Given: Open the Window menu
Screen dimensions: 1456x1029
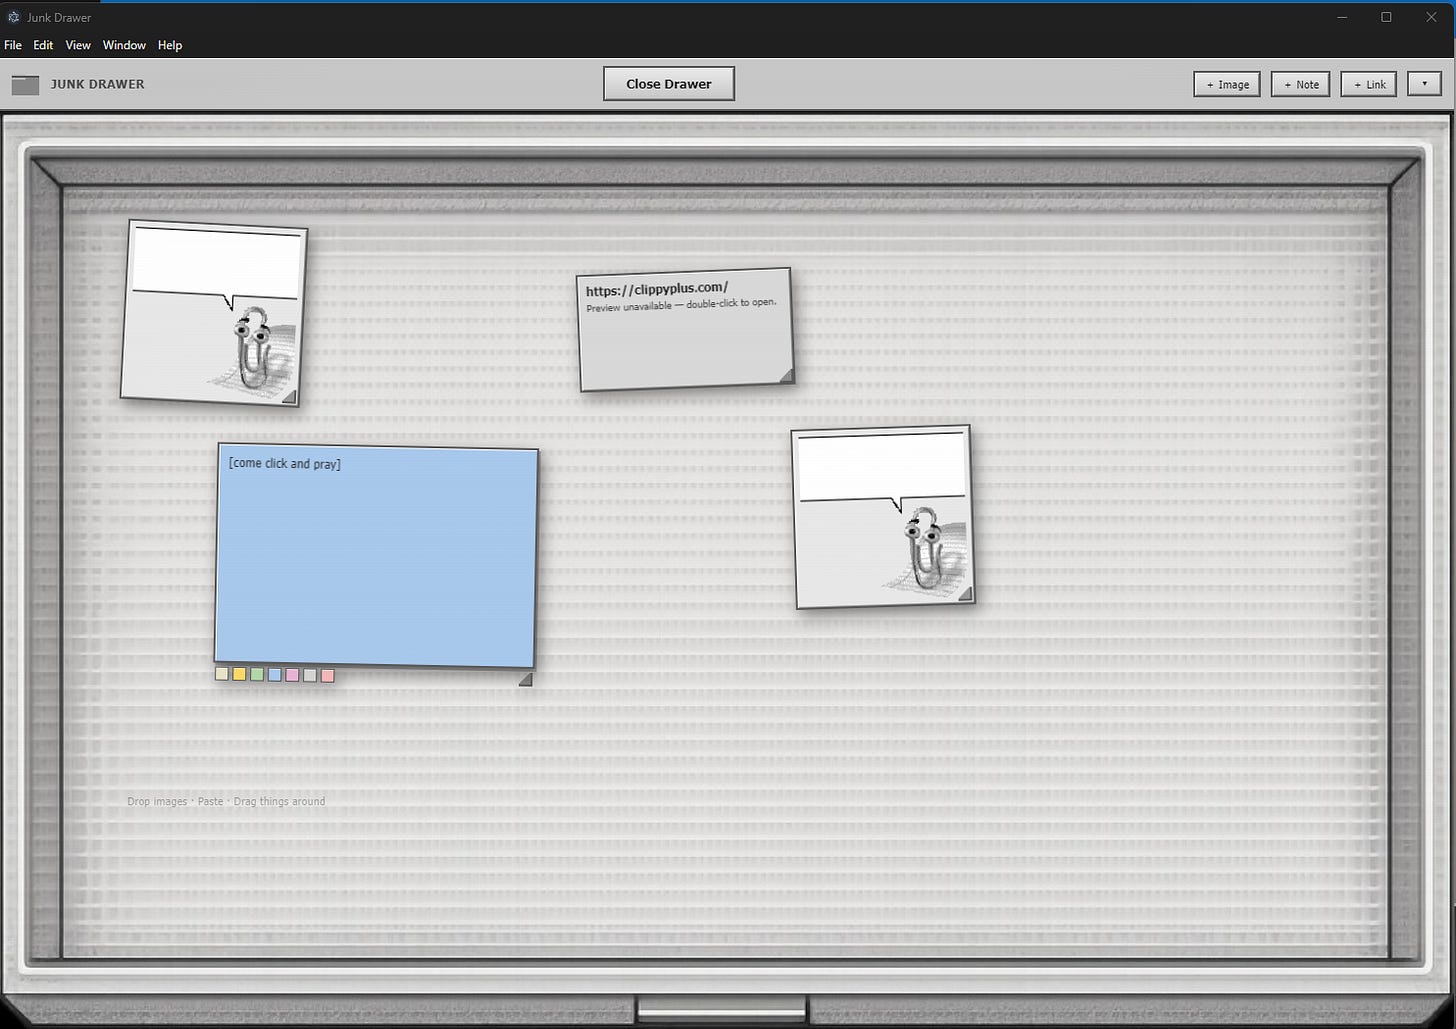Looking at the screenshot, I should pyautogui.click(x=124, y=45).
